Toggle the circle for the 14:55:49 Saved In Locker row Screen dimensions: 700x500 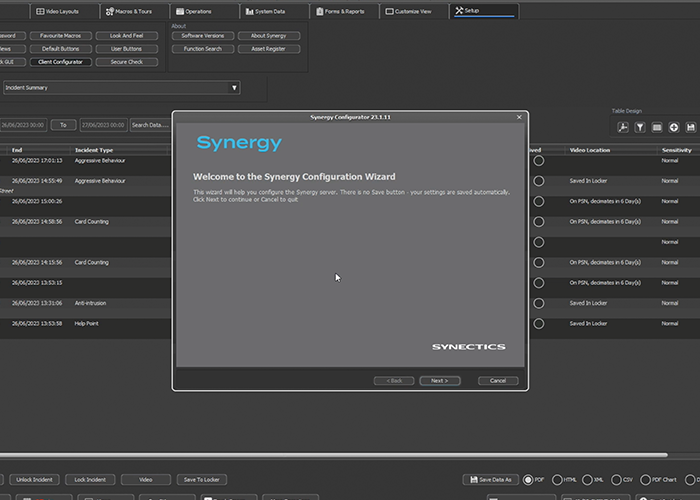pyautogui.click(x=539, y=181)
